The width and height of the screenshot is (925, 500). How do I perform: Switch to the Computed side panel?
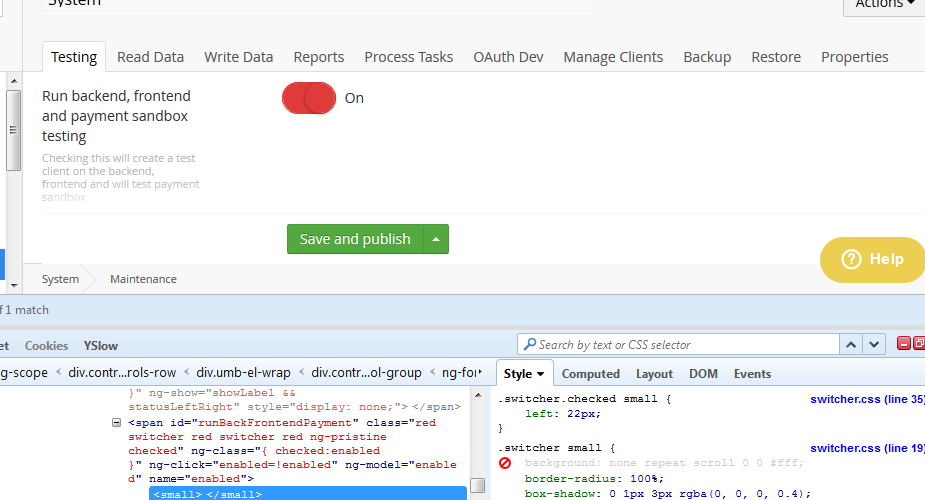click(591, 374)
